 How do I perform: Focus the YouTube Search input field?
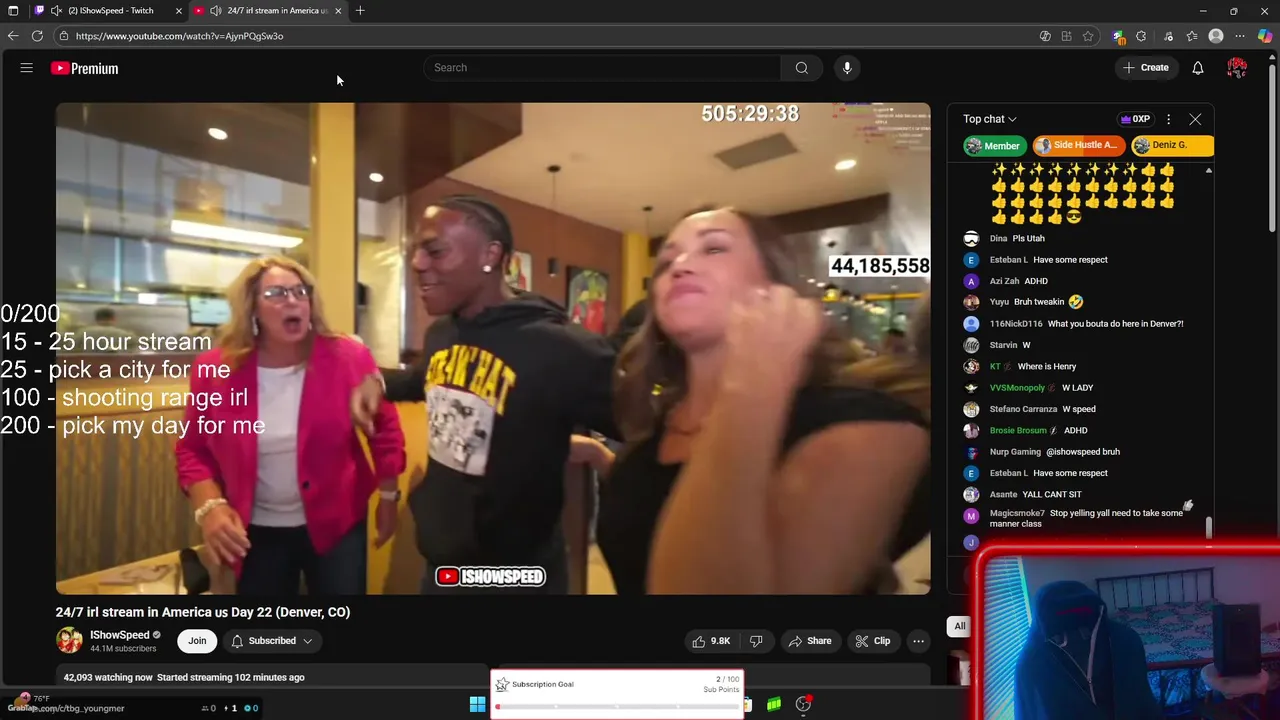[x=603, y=68]
